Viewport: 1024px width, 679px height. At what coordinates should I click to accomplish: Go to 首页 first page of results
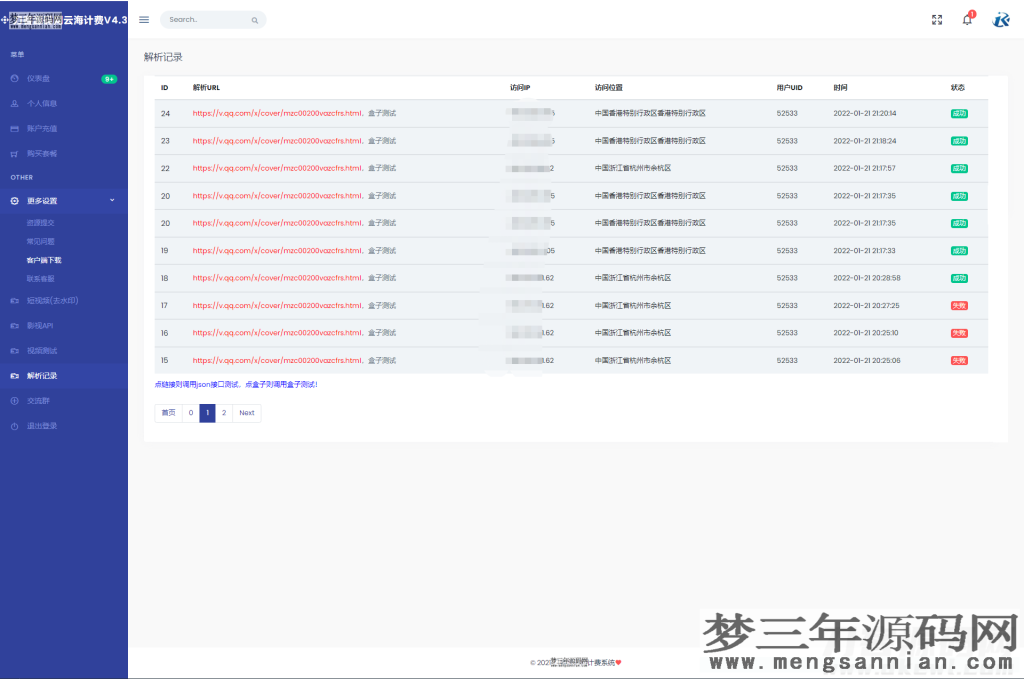pos(168,412)
